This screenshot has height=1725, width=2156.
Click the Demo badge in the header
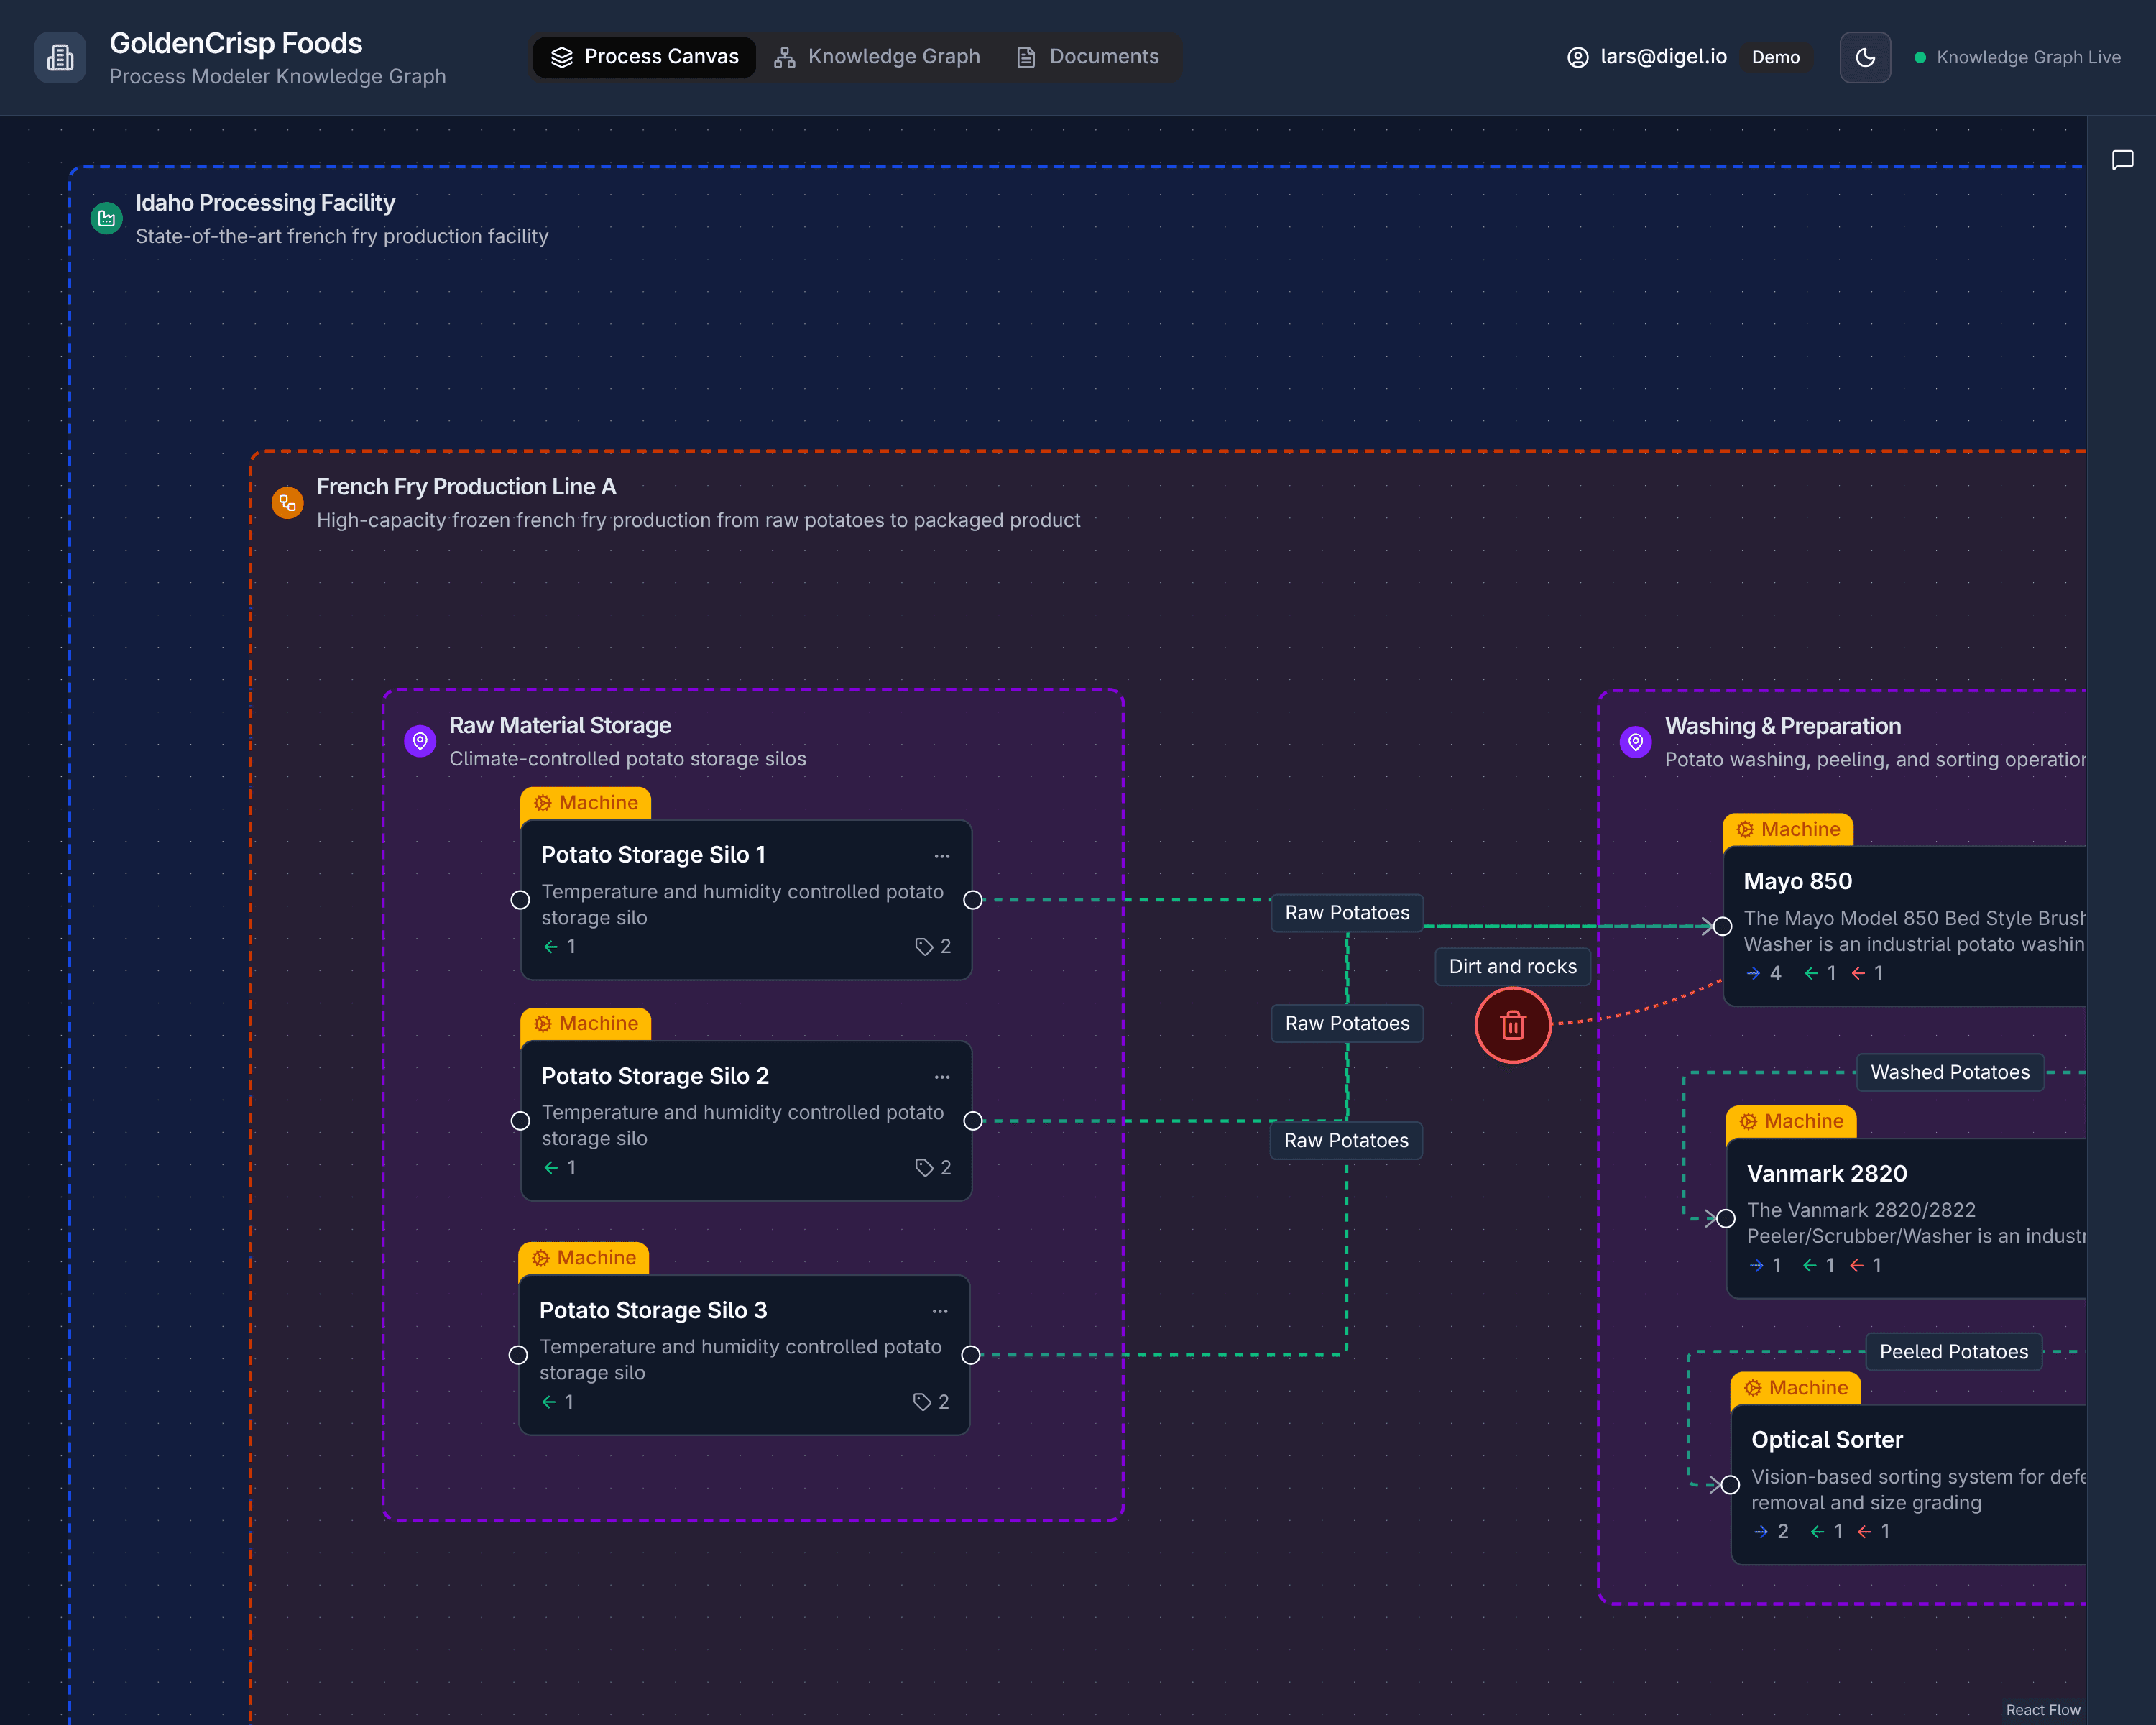point(1776,57)
